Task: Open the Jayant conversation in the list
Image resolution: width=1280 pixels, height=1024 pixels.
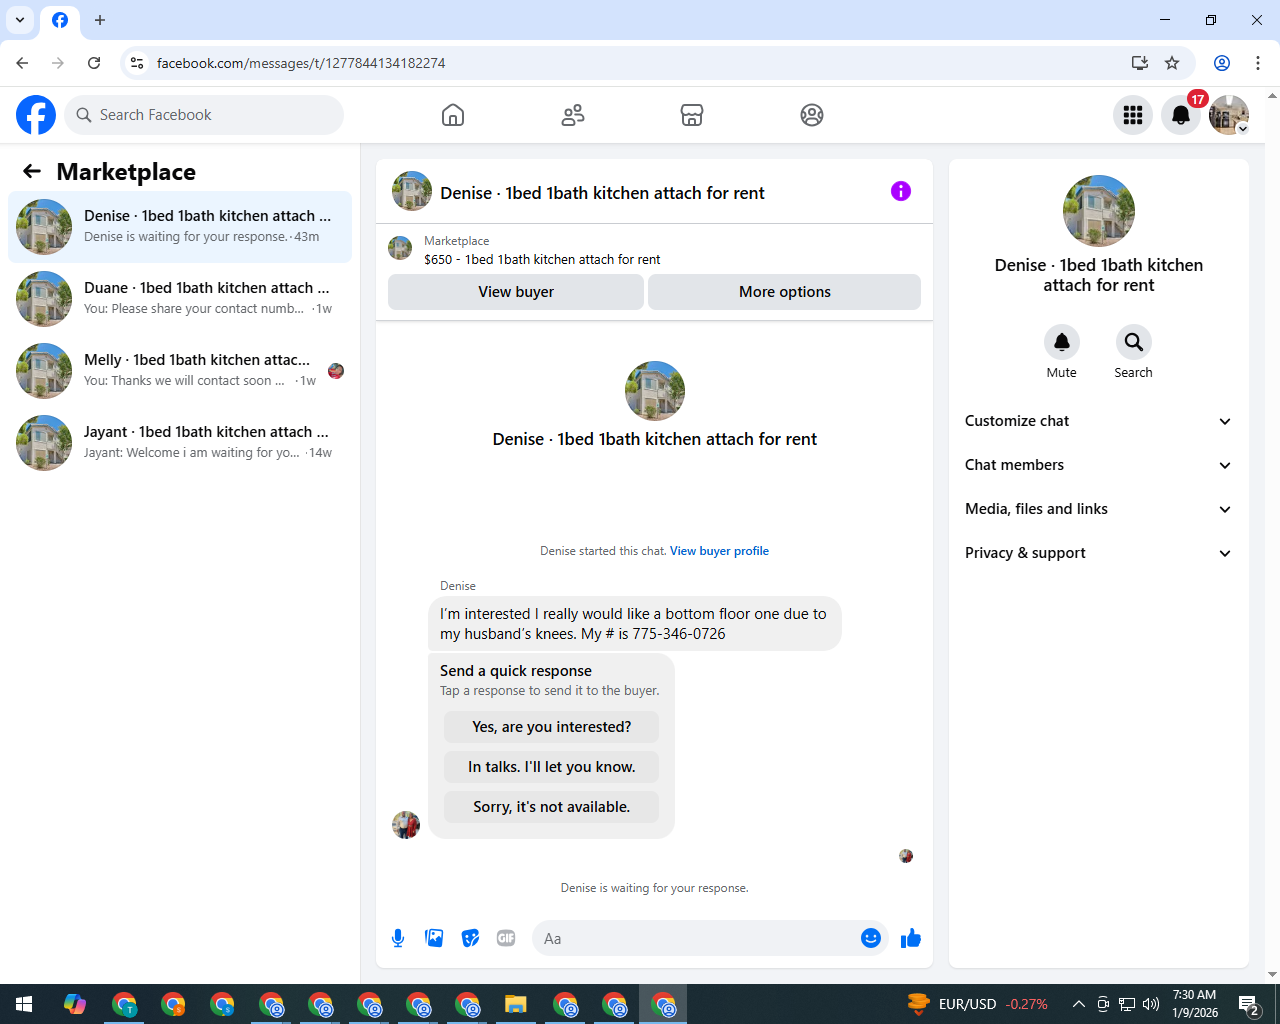Action: 180,443
